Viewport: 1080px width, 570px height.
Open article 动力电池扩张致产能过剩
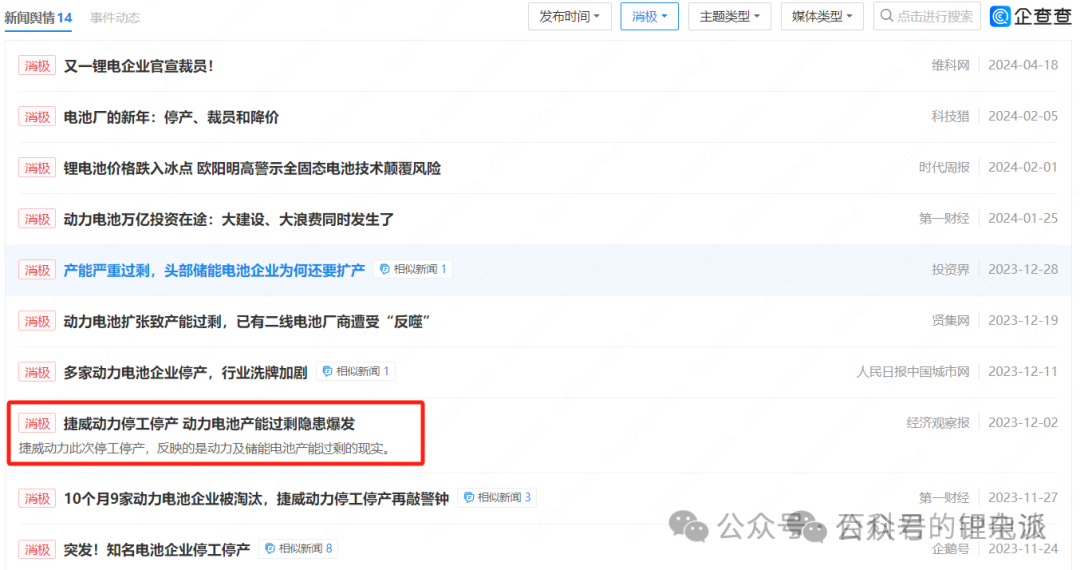pyautogui.click(x=247, y=321)
